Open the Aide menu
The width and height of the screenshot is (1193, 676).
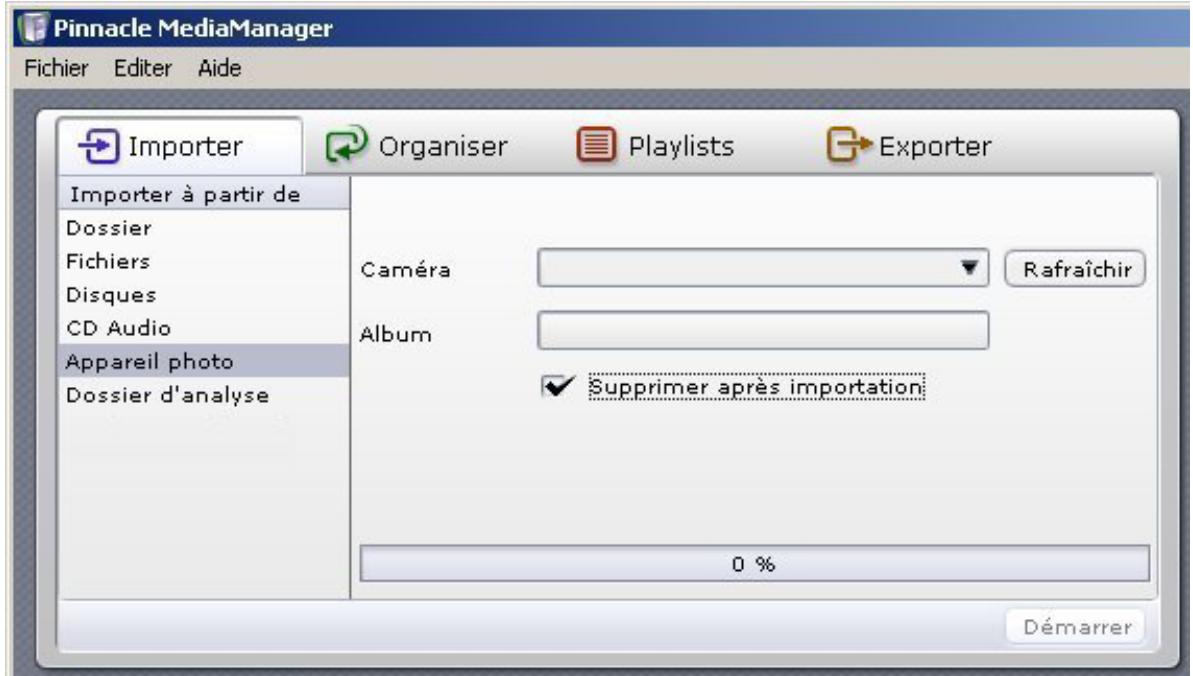pyautogui.click(x=220, y=69)
